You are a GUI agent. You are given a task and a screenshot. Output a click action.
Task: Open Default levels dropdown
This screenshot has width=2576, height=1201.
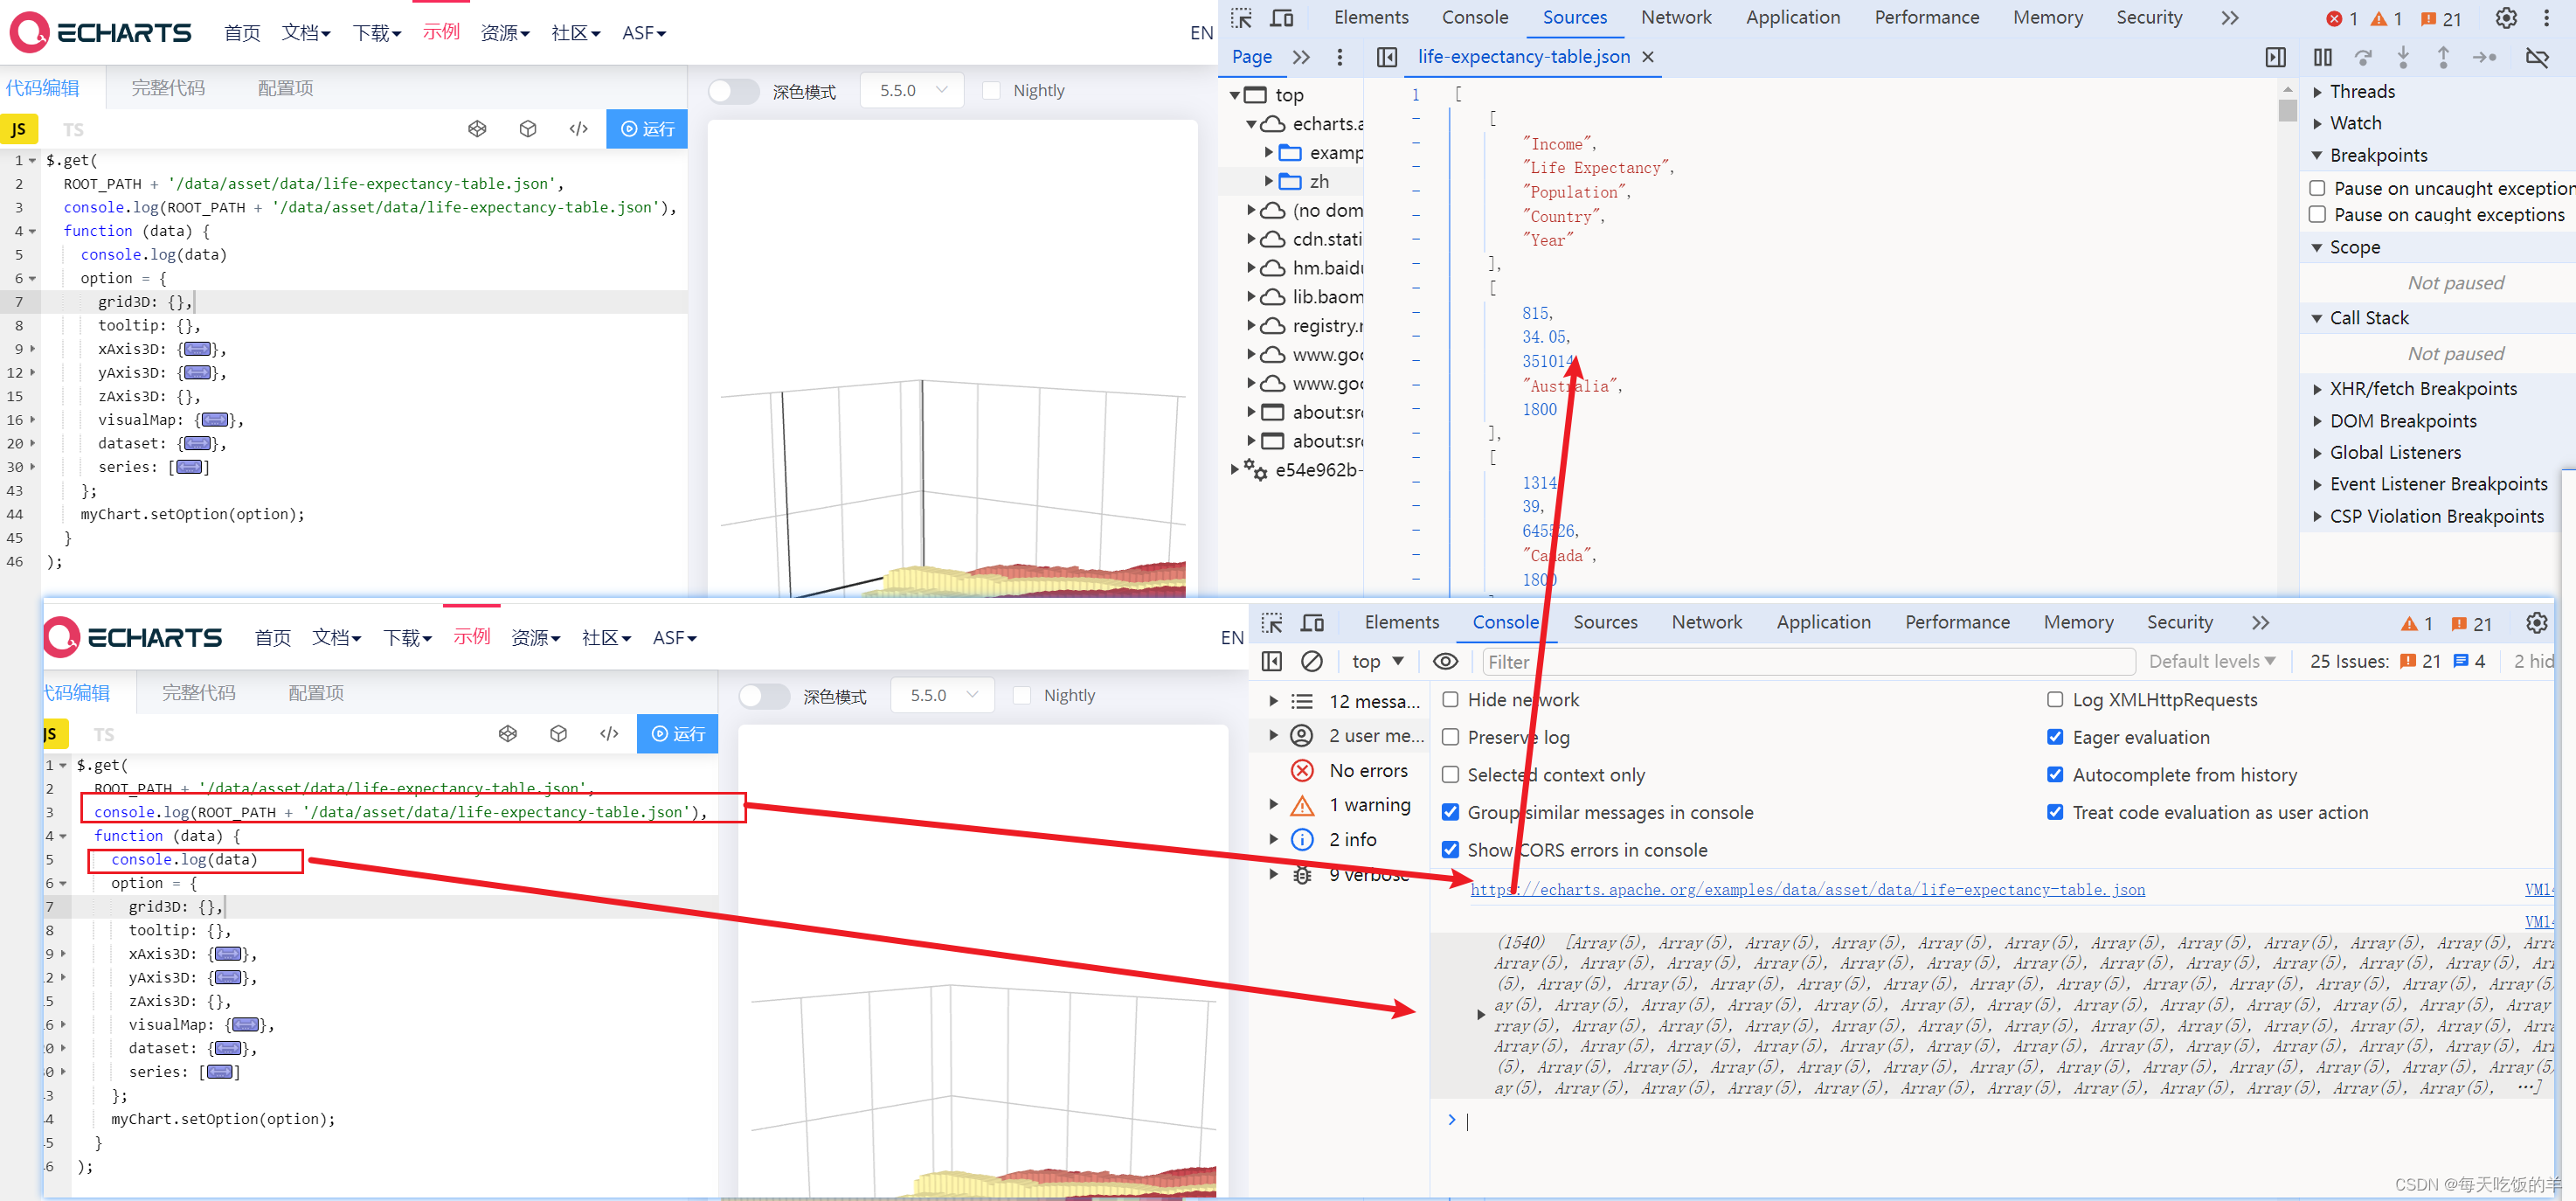pos(2212,661)
